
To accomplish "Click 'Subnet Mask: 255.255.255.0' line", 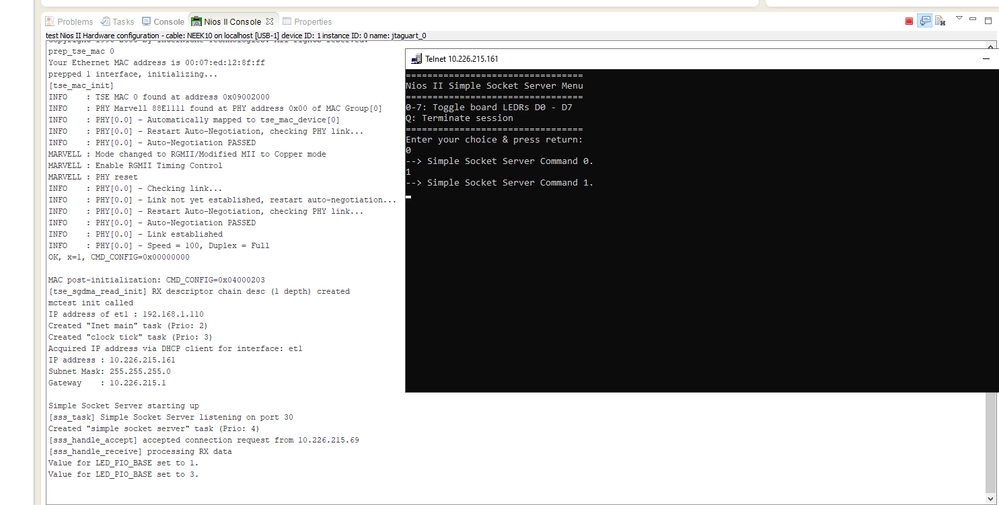I will 109,372.
